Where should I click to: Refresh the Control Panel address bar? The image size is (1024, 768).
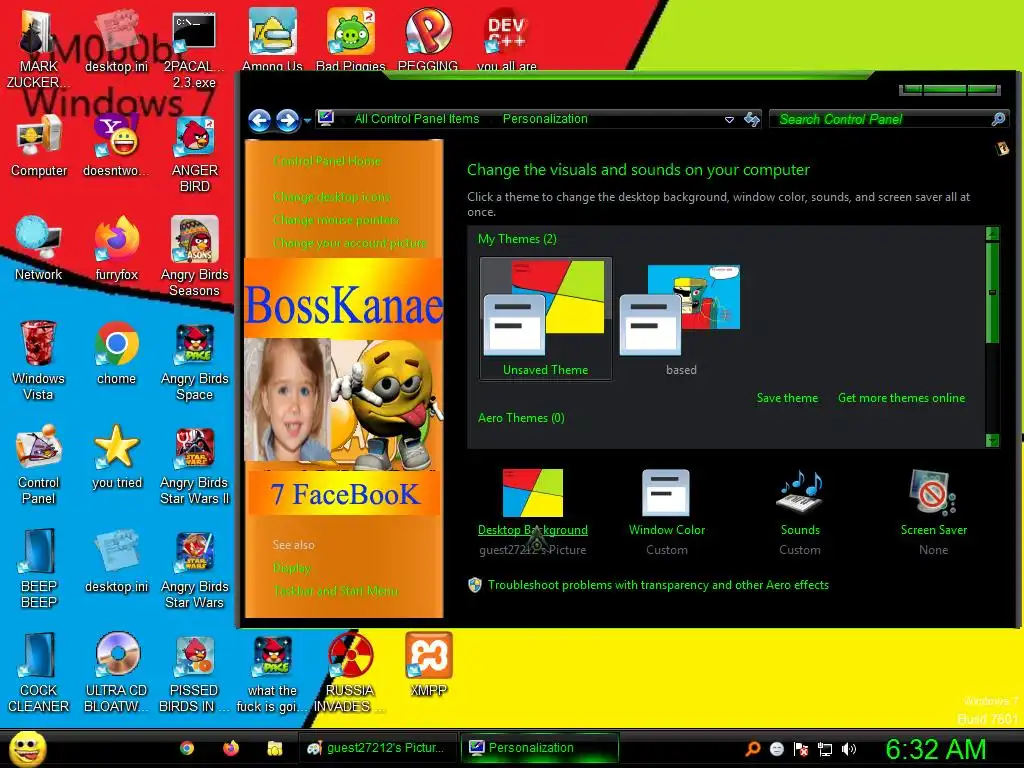click(x=752, y=119)
